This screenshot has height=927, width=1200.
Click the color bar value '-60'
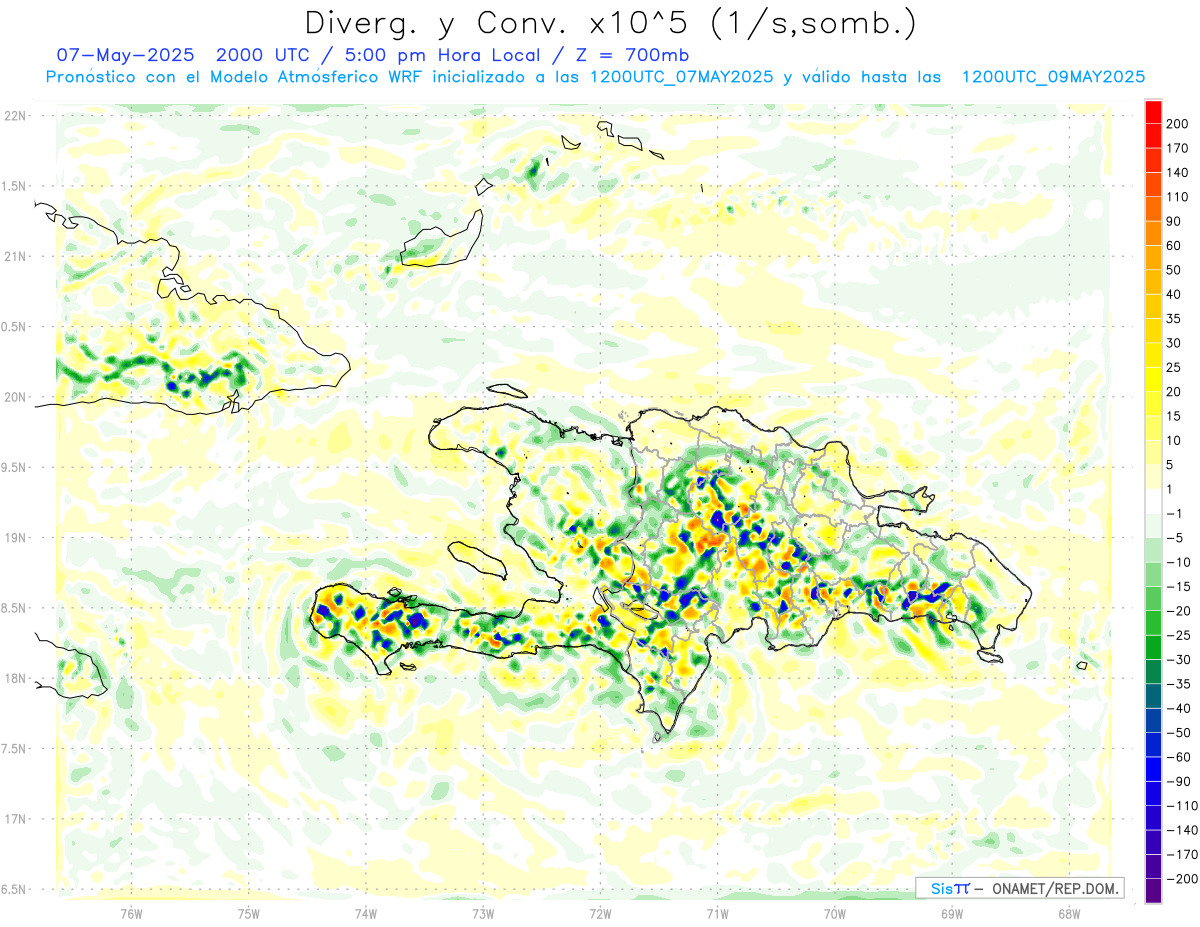(1178, 757)
